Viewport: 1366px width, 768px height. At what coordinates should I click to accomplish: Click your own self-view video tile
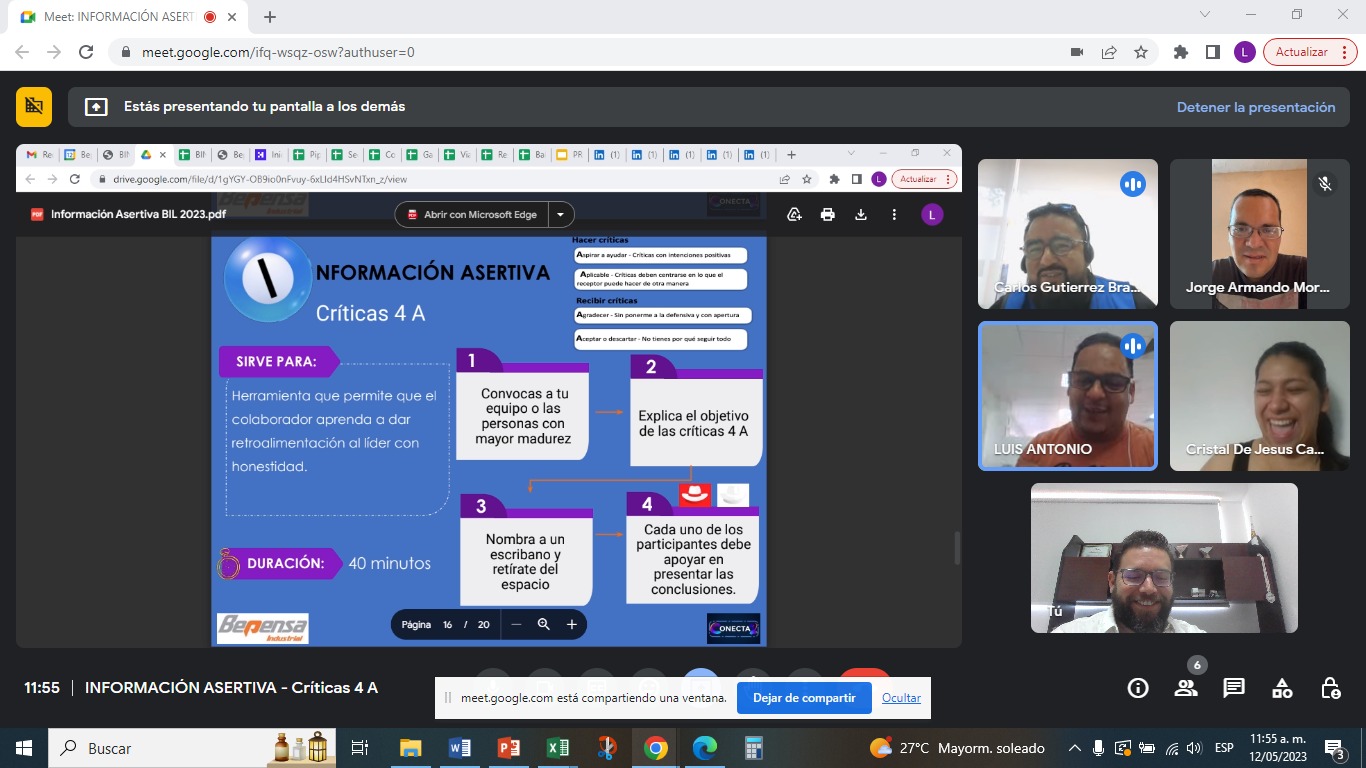click(1164, 558)
